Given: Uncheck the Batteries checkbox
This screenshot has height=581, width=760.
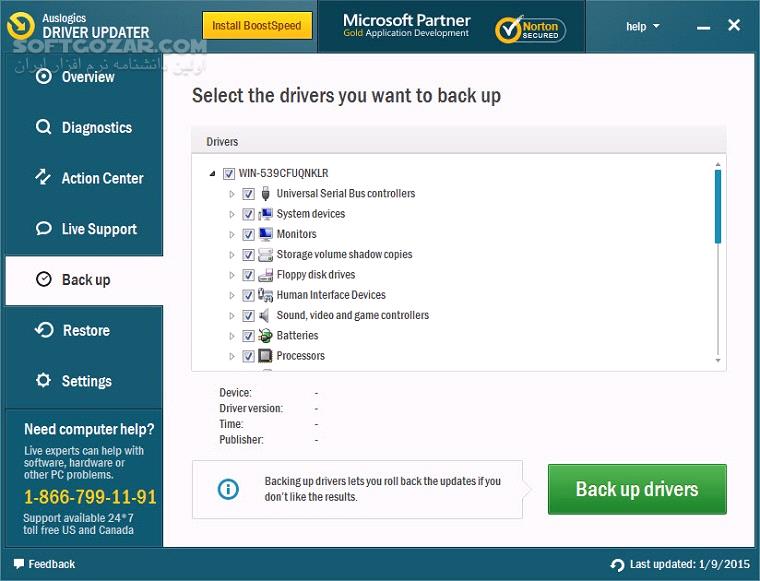Looking at the screenshot, I should (x=248, y=336).
